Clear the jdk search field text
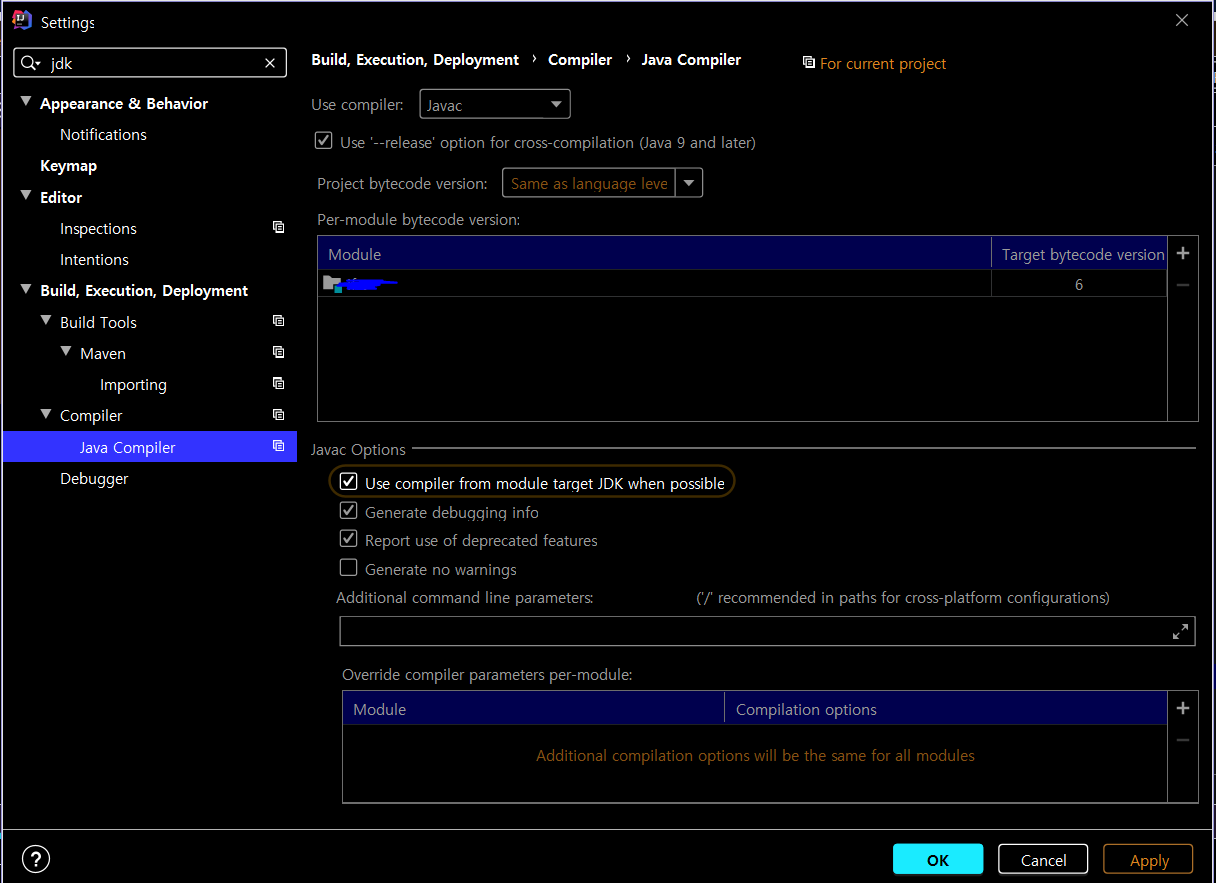This screenshot has height=883, width=1216. [x=270, y=63]
